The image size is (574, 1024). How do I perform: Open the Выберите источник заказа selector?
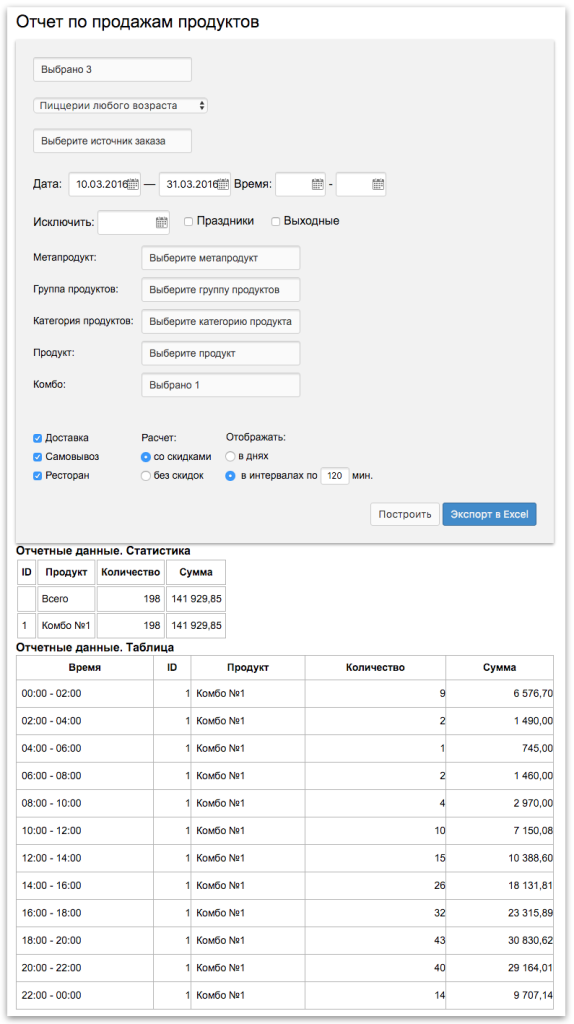pyautogui.click(x=112, y=140)
